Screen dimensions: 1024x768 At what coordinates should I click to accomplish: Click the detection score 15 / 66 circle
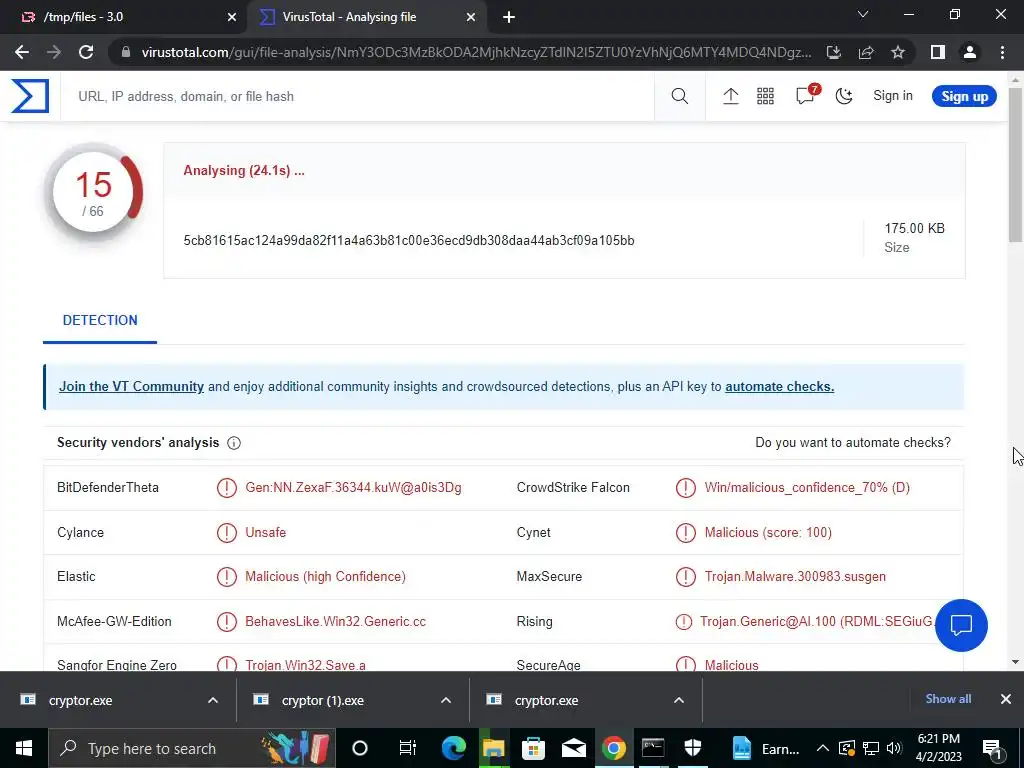pyautogui.click(x=93, y=193)
